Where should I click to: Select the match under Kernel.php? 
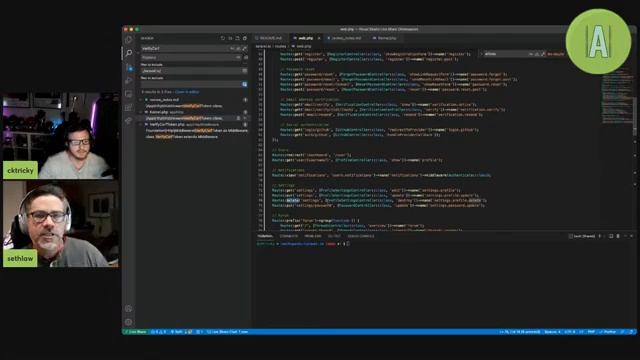point(184,118)
